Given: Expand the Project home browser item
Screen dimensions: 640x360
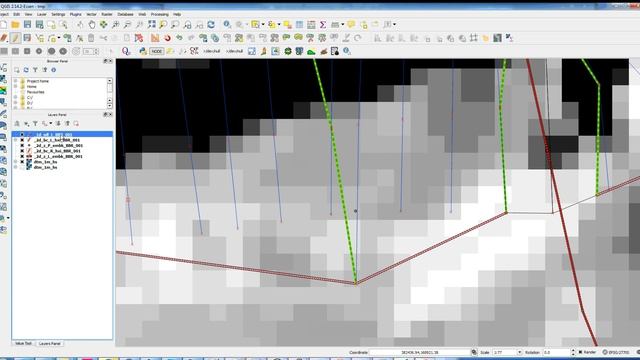Looking at the screenshot, I should [16, 81].
